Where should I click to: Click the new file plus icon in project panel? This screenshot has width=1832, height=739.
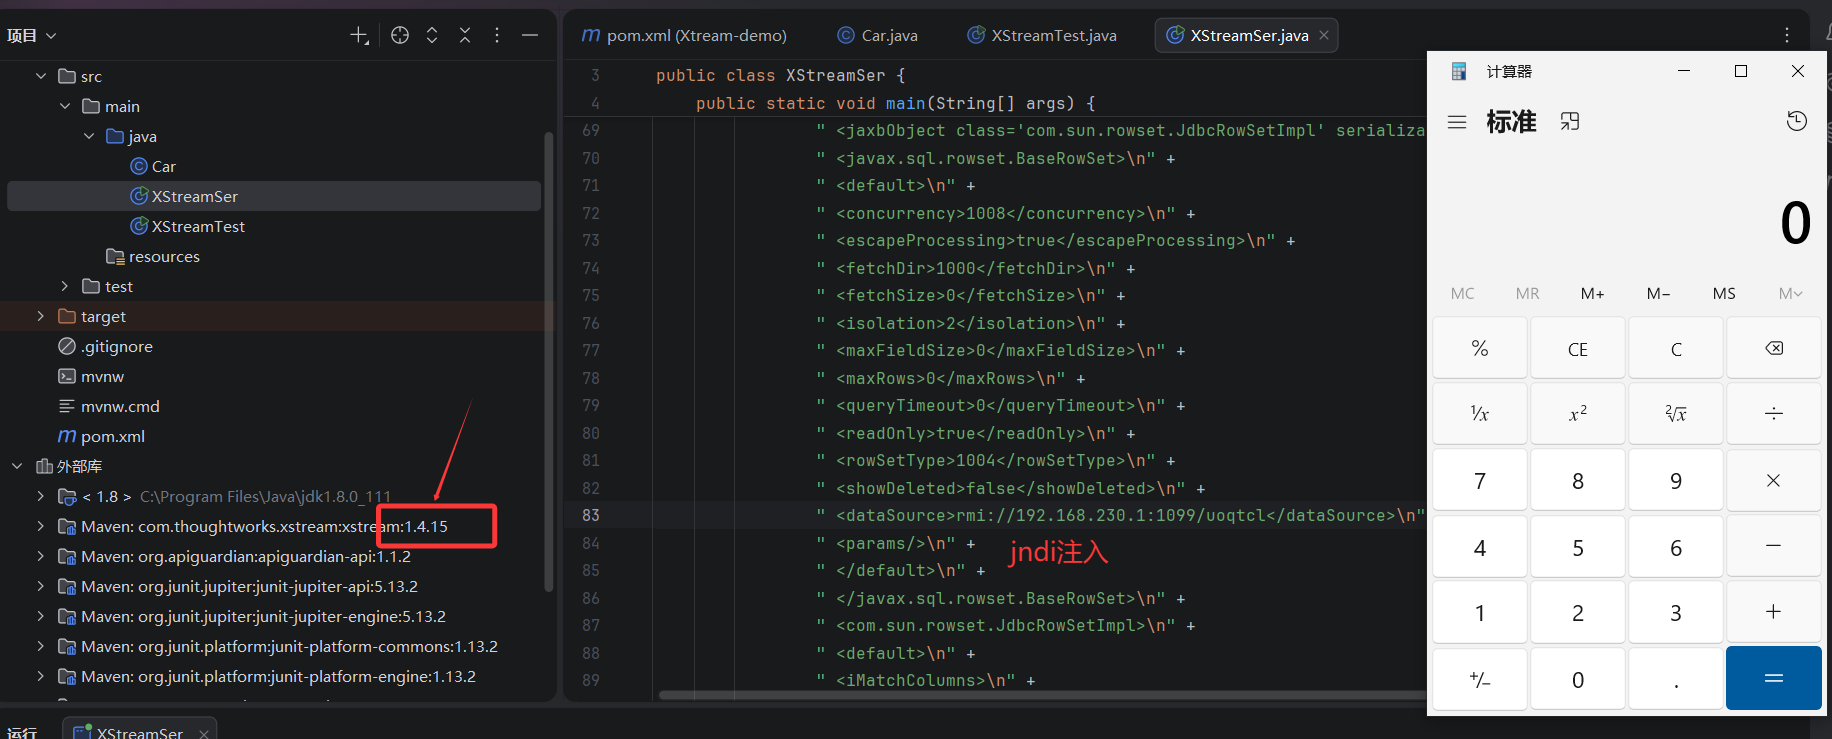359,36
